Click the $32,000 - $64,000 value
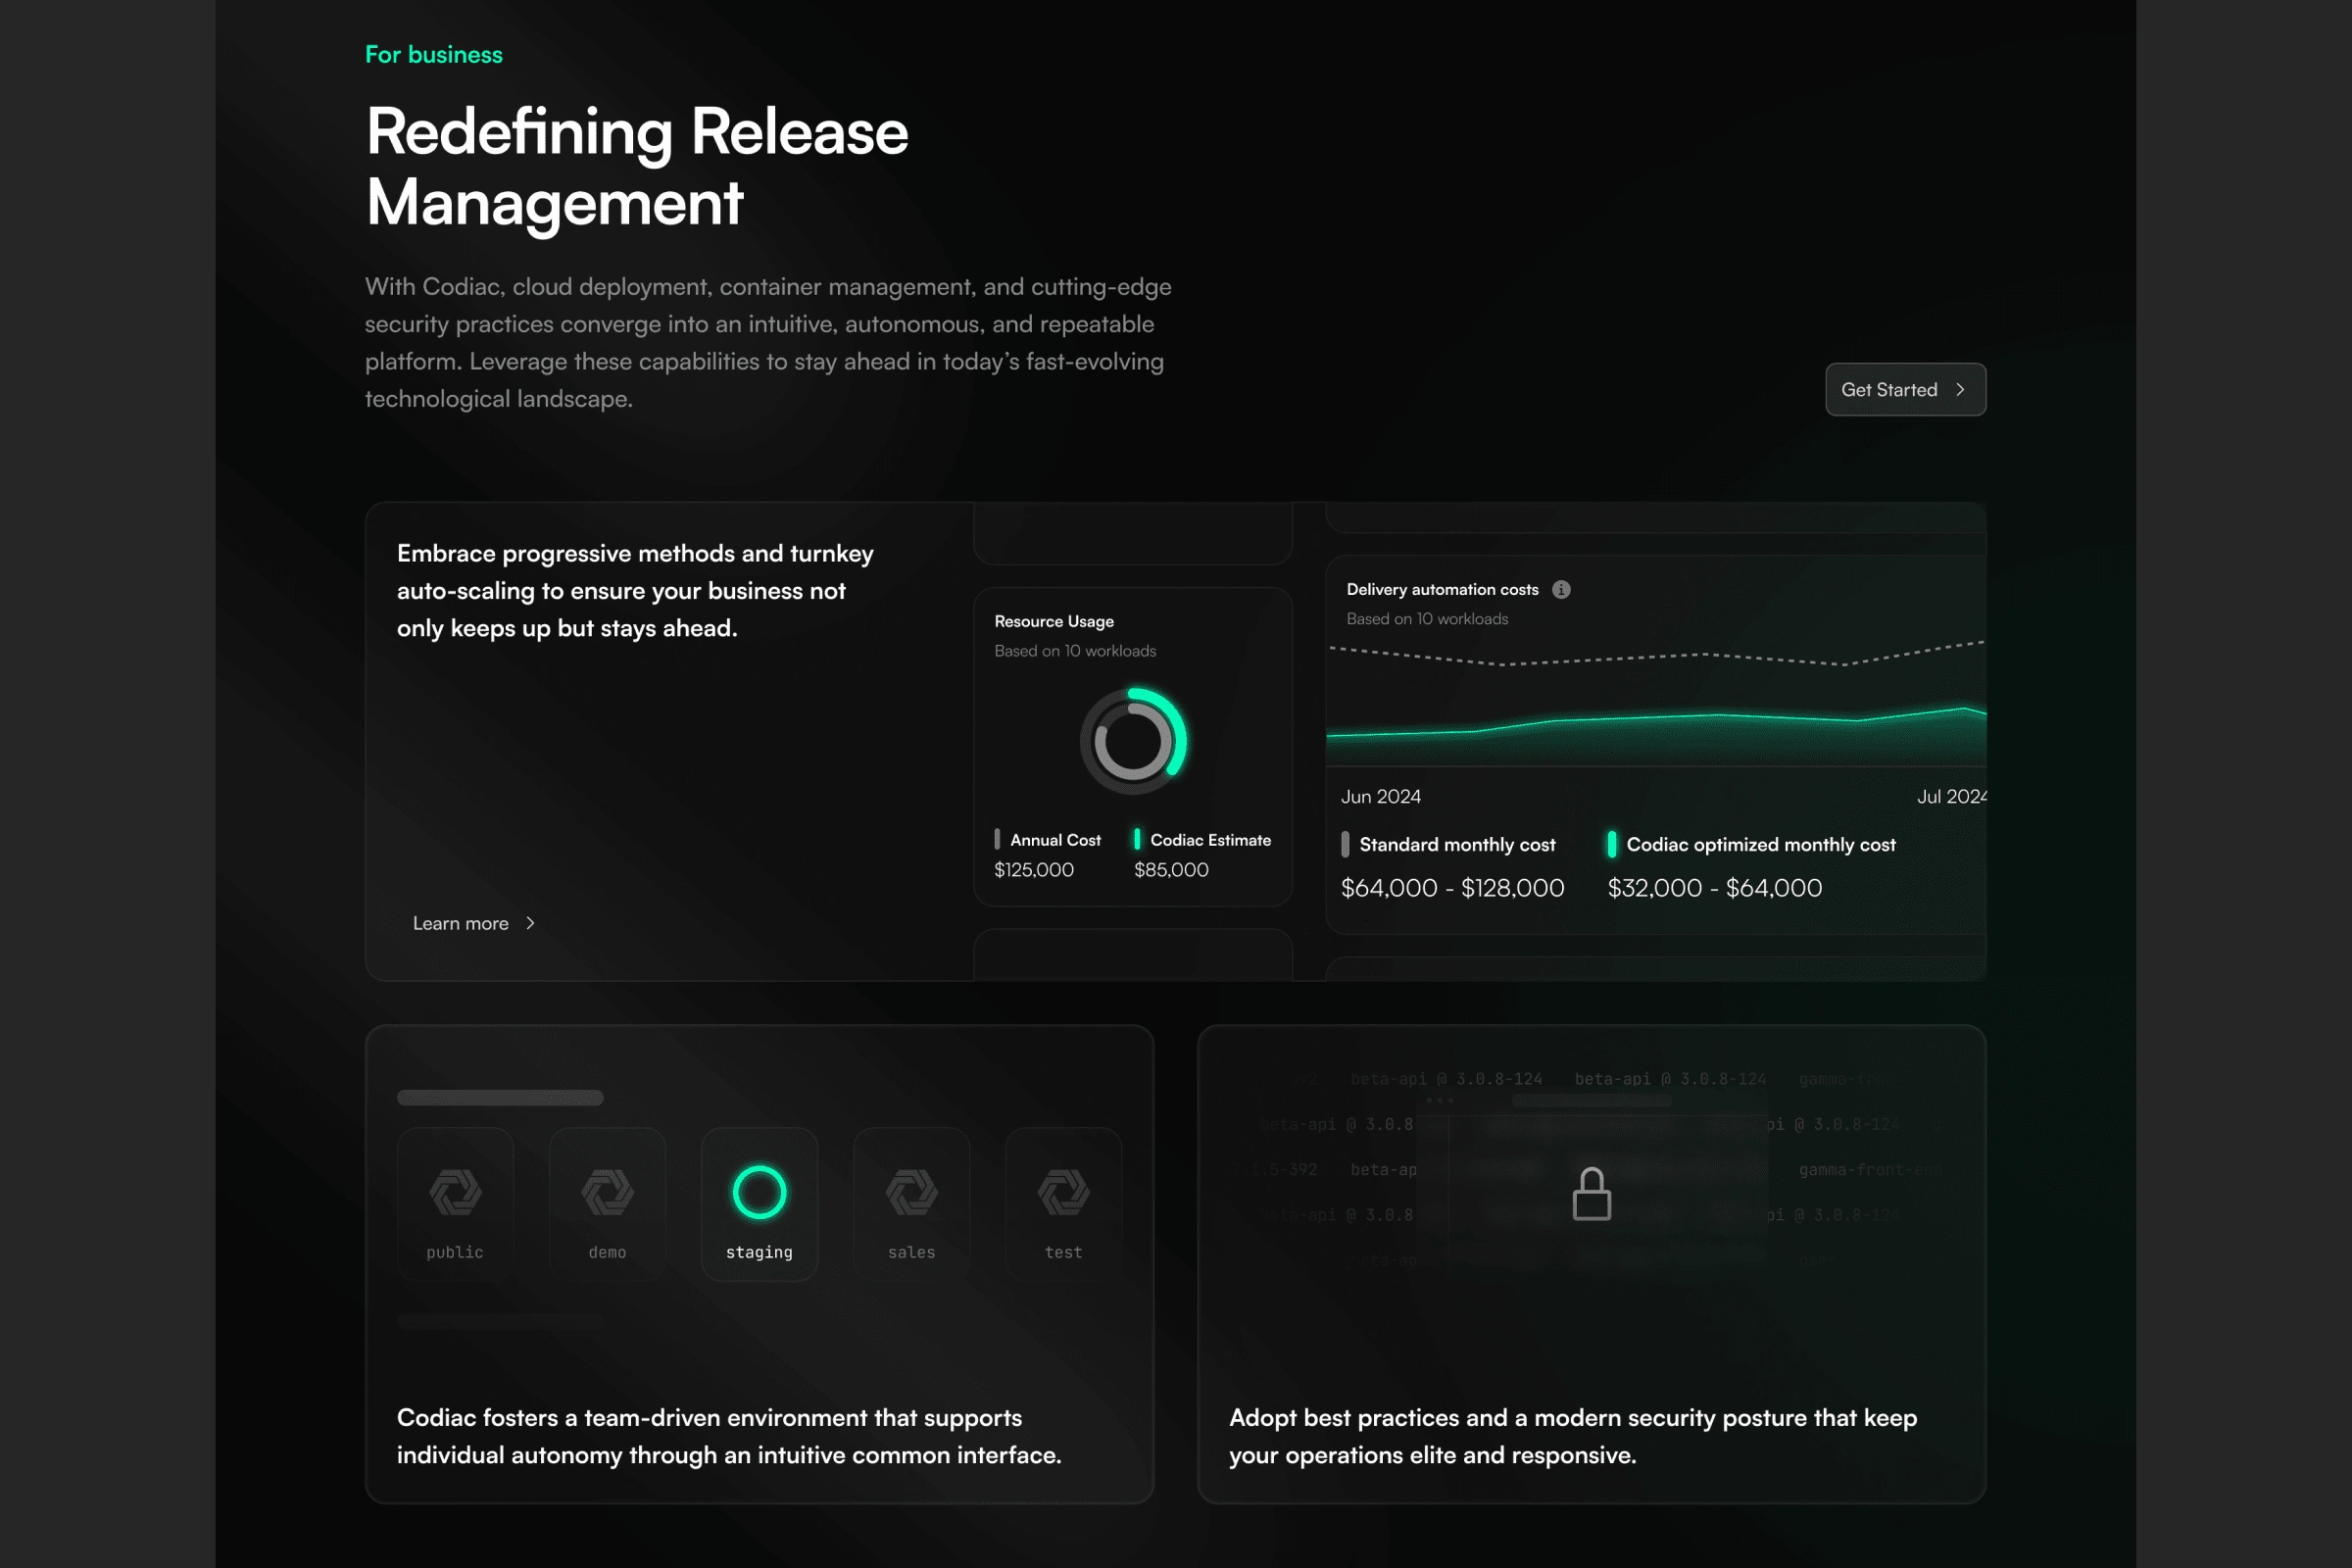The image size is (2352, 1568). tap(1714, 887)
